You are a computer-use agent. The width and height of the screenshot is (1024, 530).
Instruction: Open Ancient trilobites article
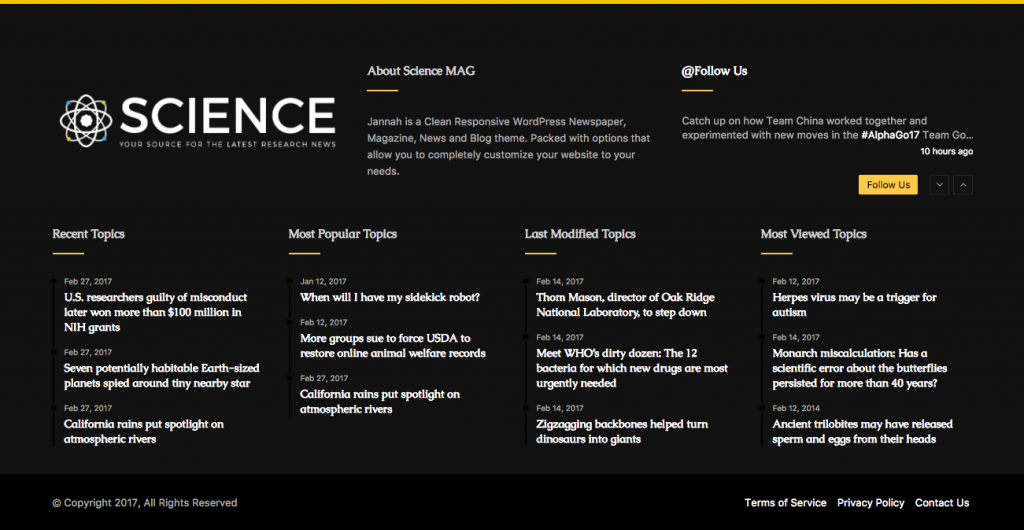pyautogui.click(x=862, y=432)
